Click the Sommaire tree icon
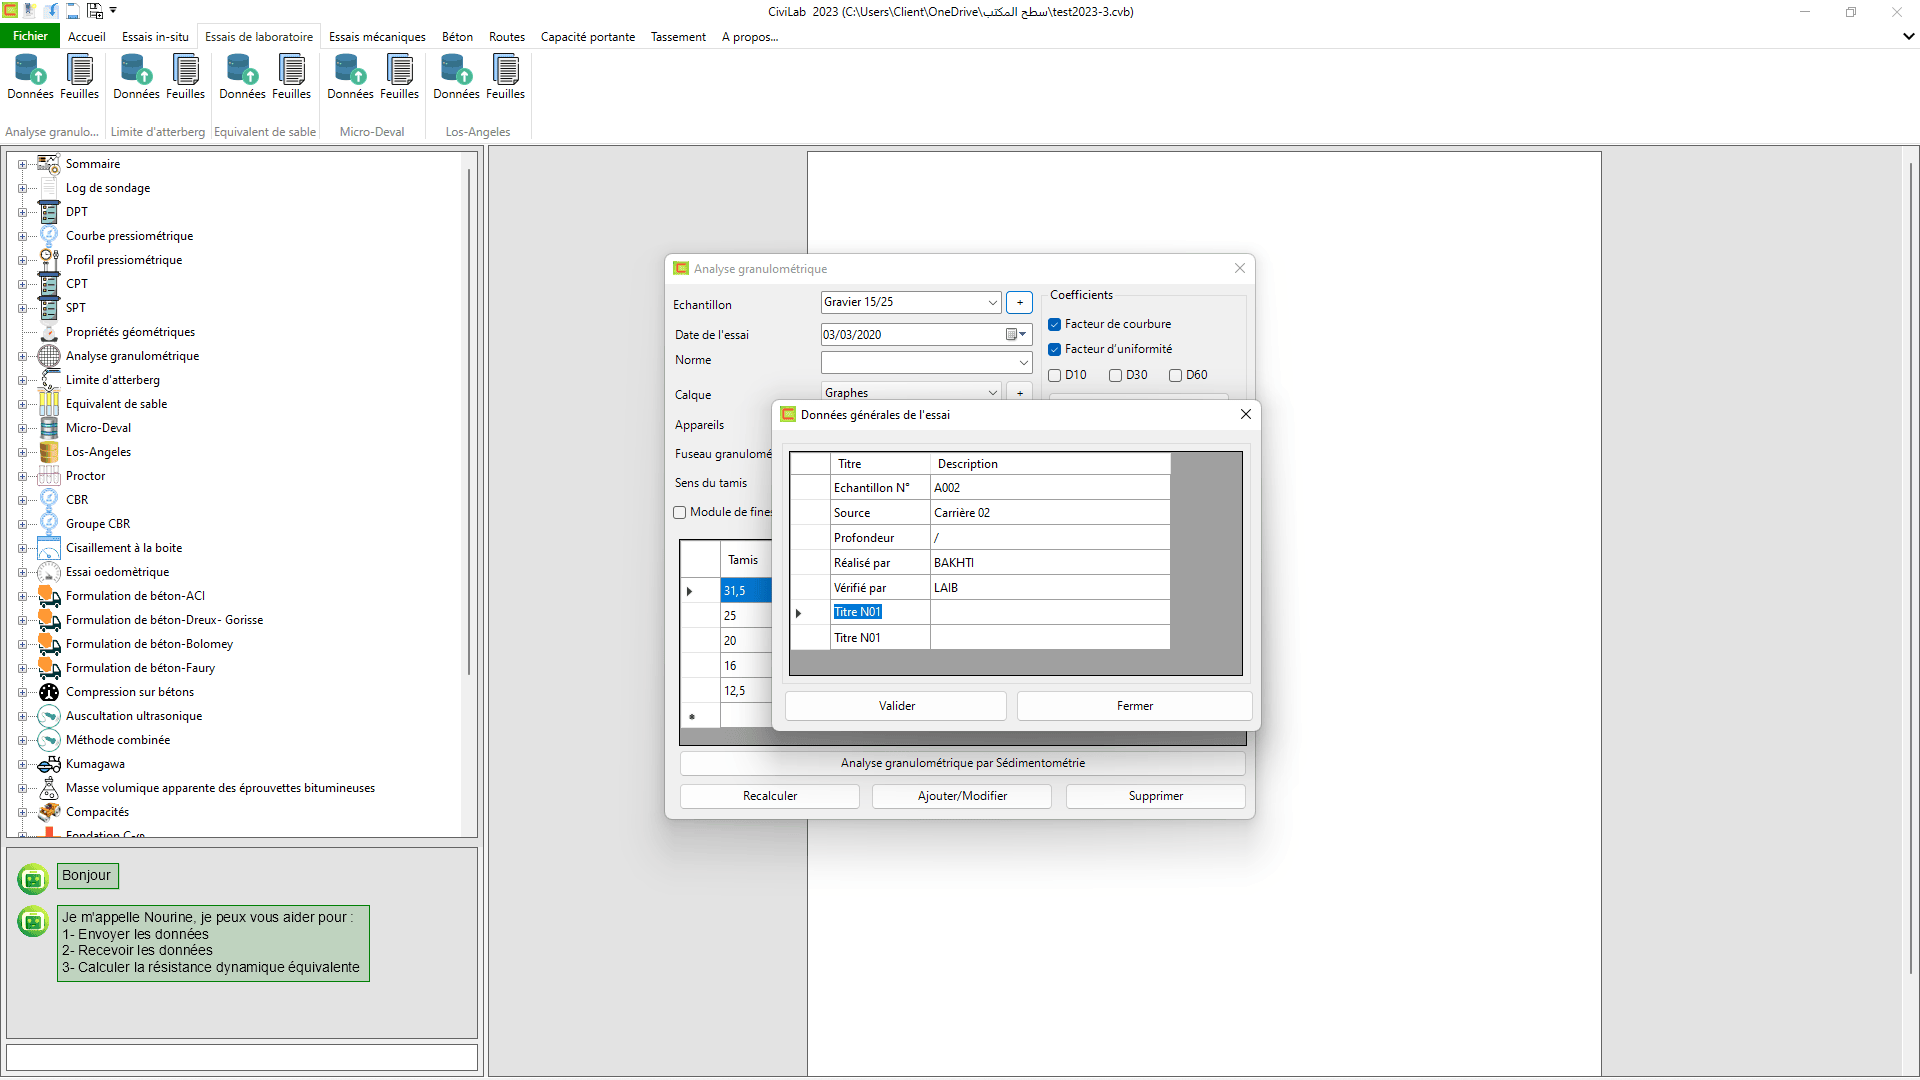This screenshot has width=1920, height=1080. 49,164
